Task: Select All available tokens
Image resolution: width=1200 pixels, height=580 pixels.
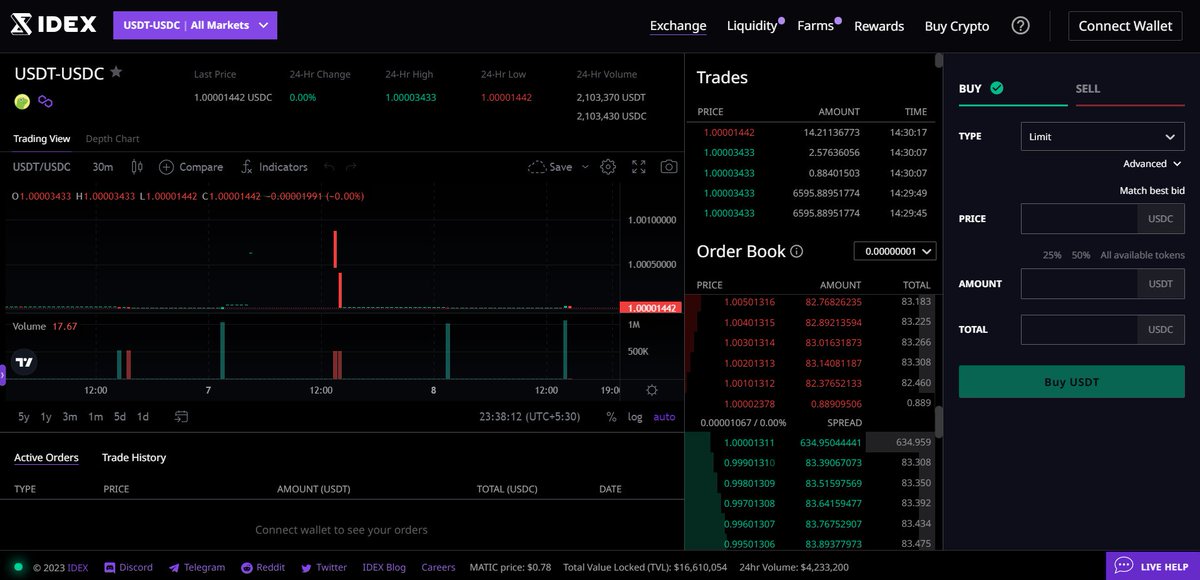Action: pos(1142,255)
